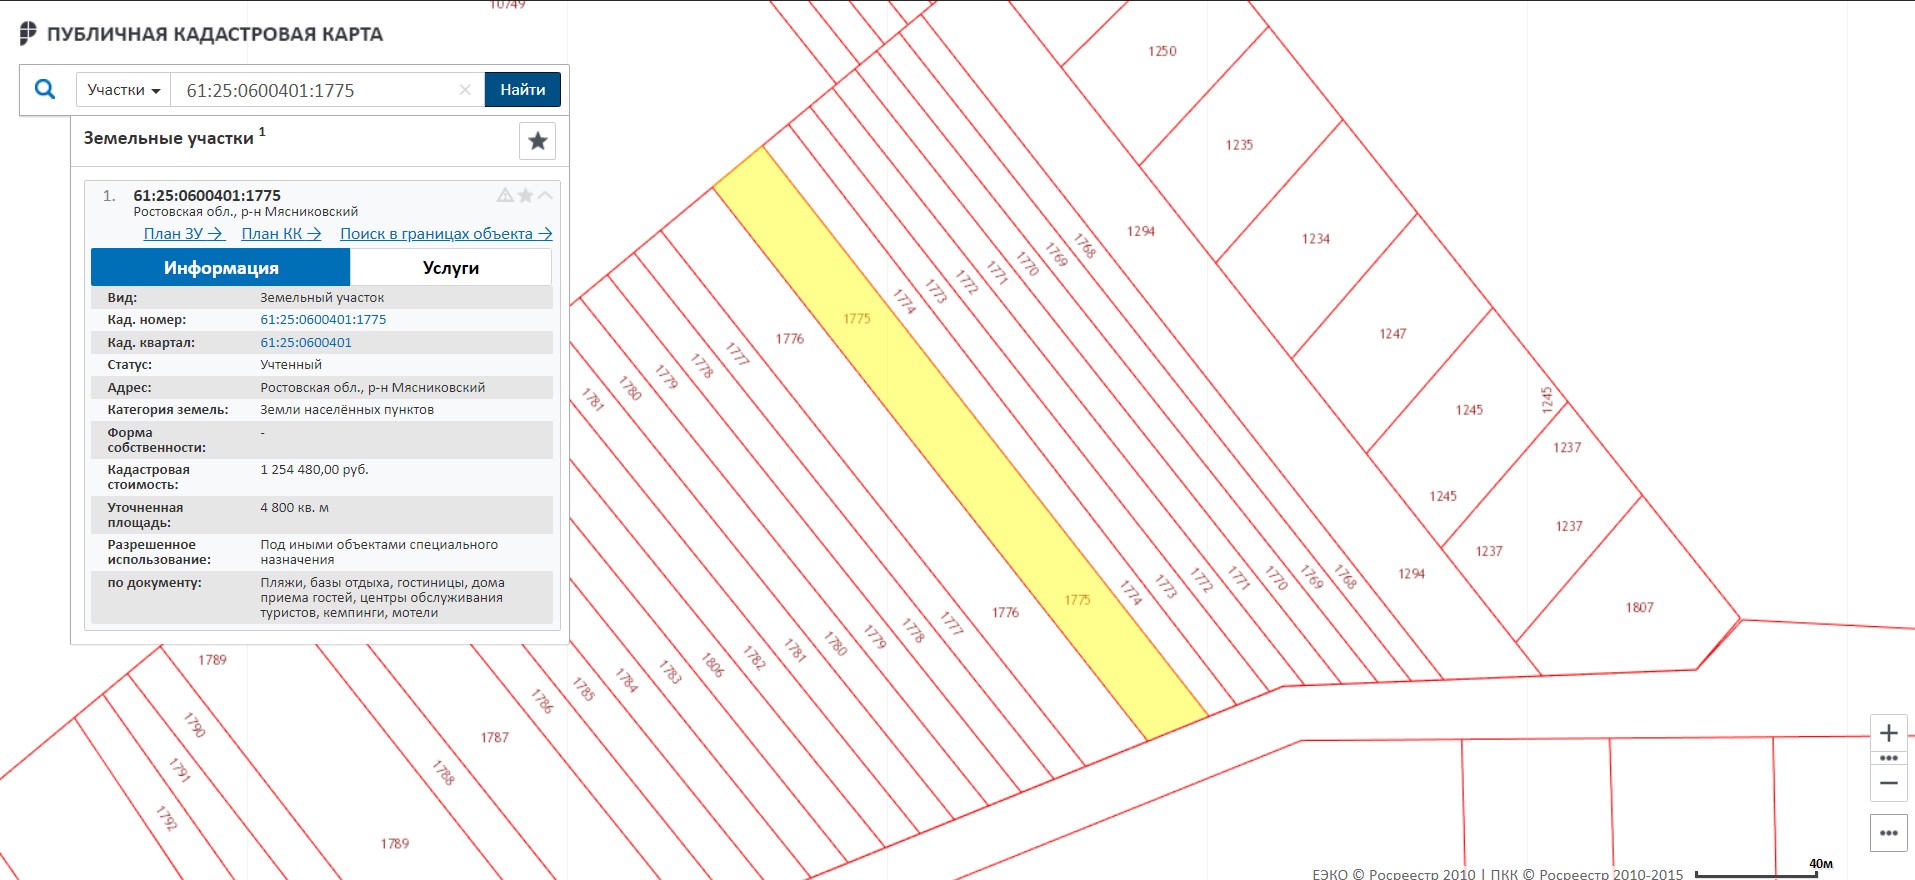Click the status value Учтенный
Screen dimensions: 1915x880
(x=291, y=365)
